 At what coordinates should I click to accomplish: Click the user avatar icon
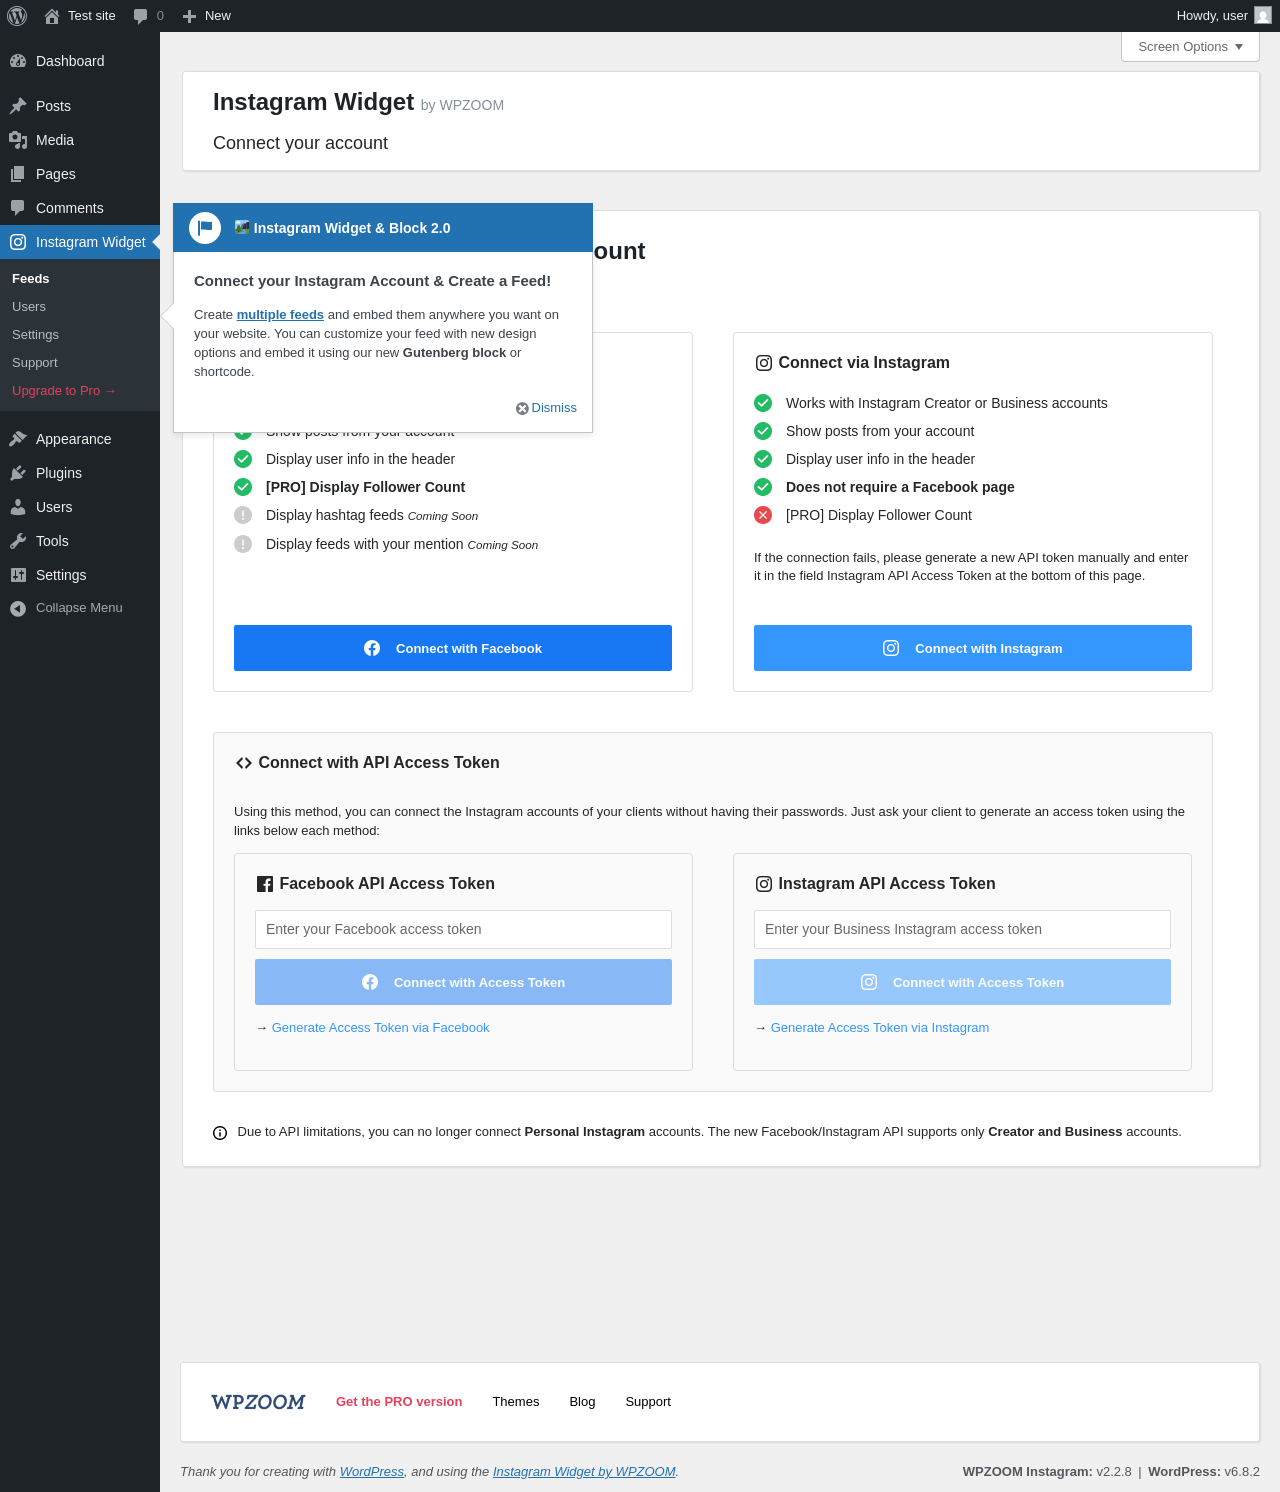tap(1263, 16)
